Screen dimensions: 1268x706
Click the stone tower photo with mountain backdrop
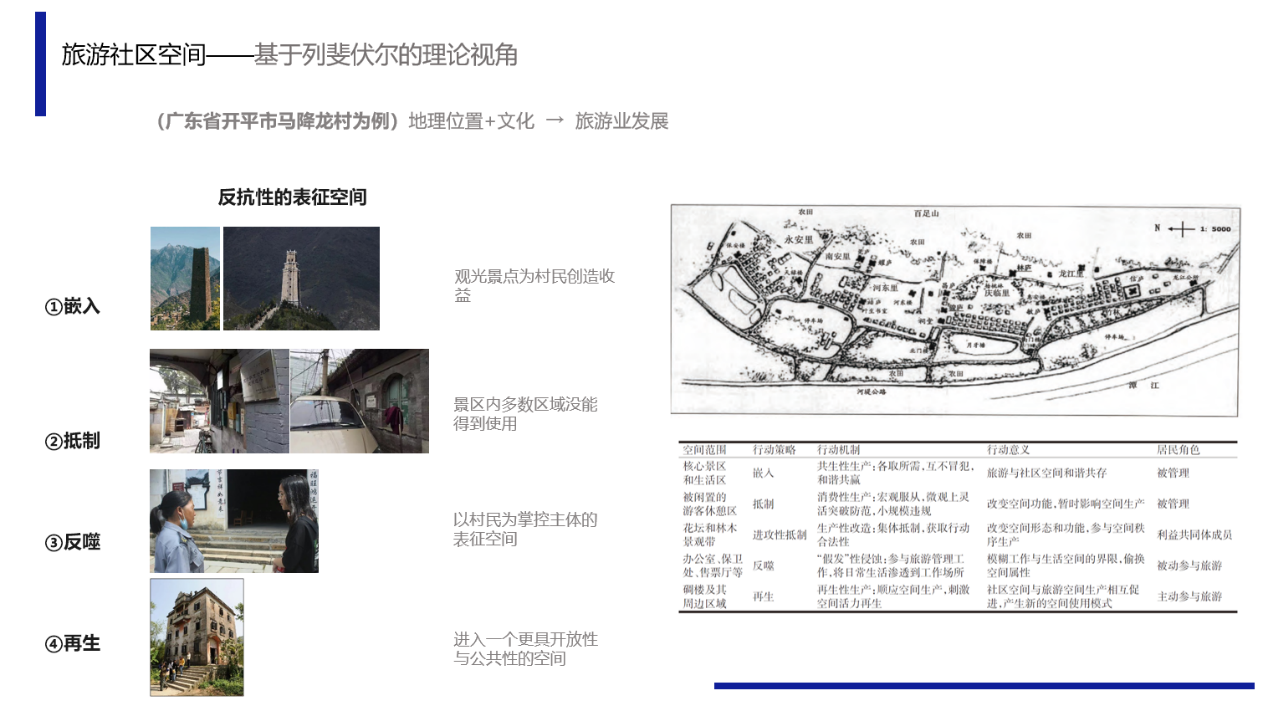(x=185, y=278)
